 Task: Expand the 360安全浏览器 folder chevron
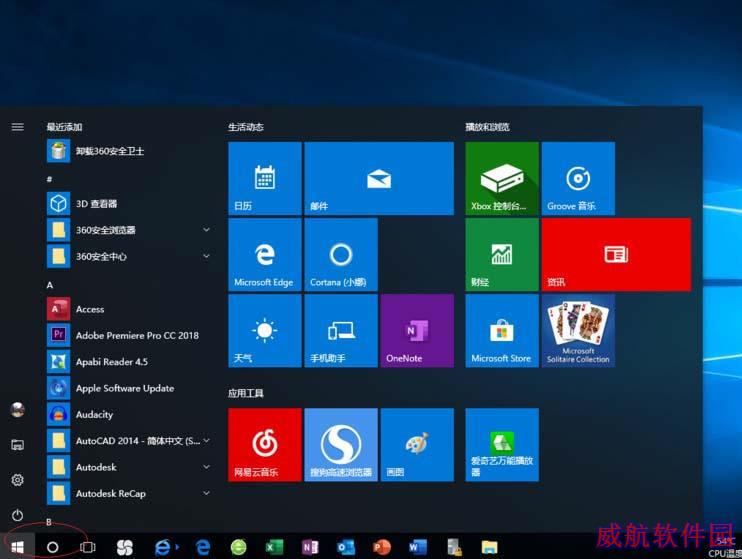pyautogui.click(x=206, y=230)
